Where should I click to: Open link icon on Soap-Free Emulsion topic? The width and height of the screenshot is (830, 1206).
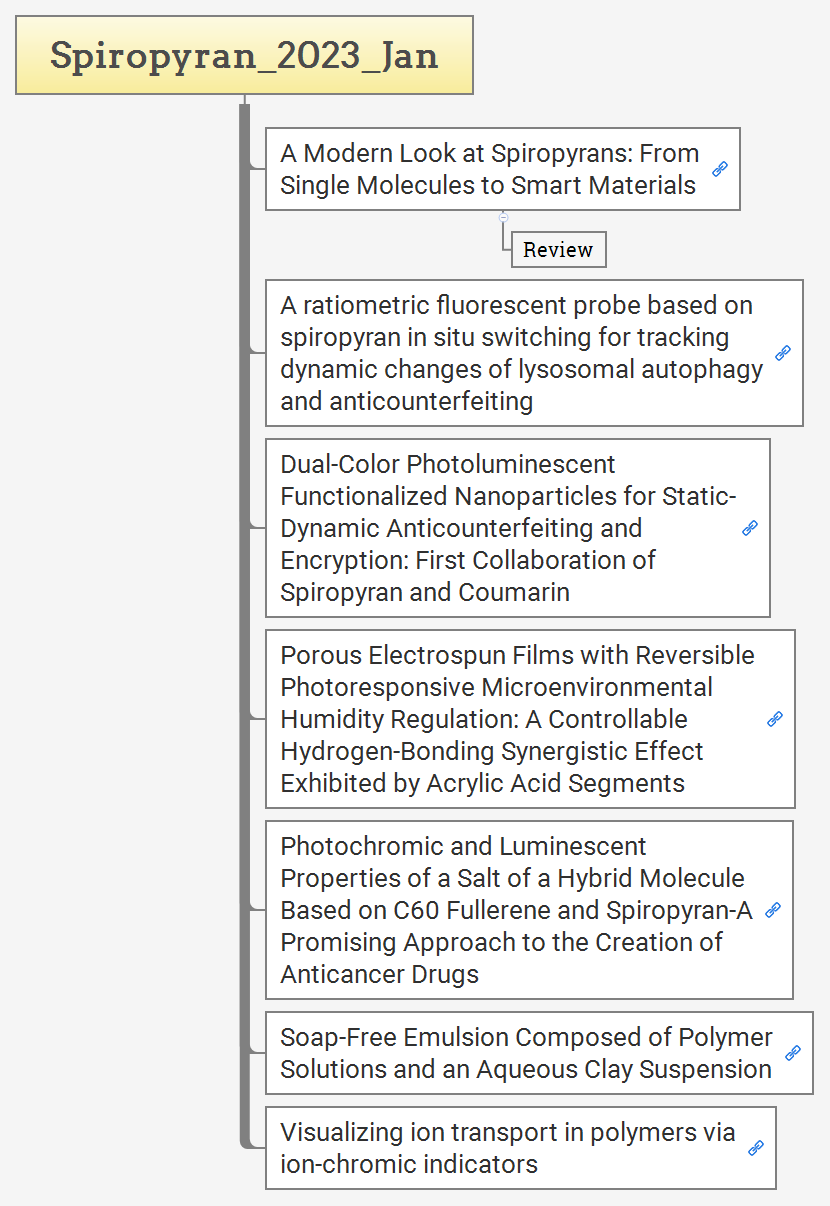793,1053
